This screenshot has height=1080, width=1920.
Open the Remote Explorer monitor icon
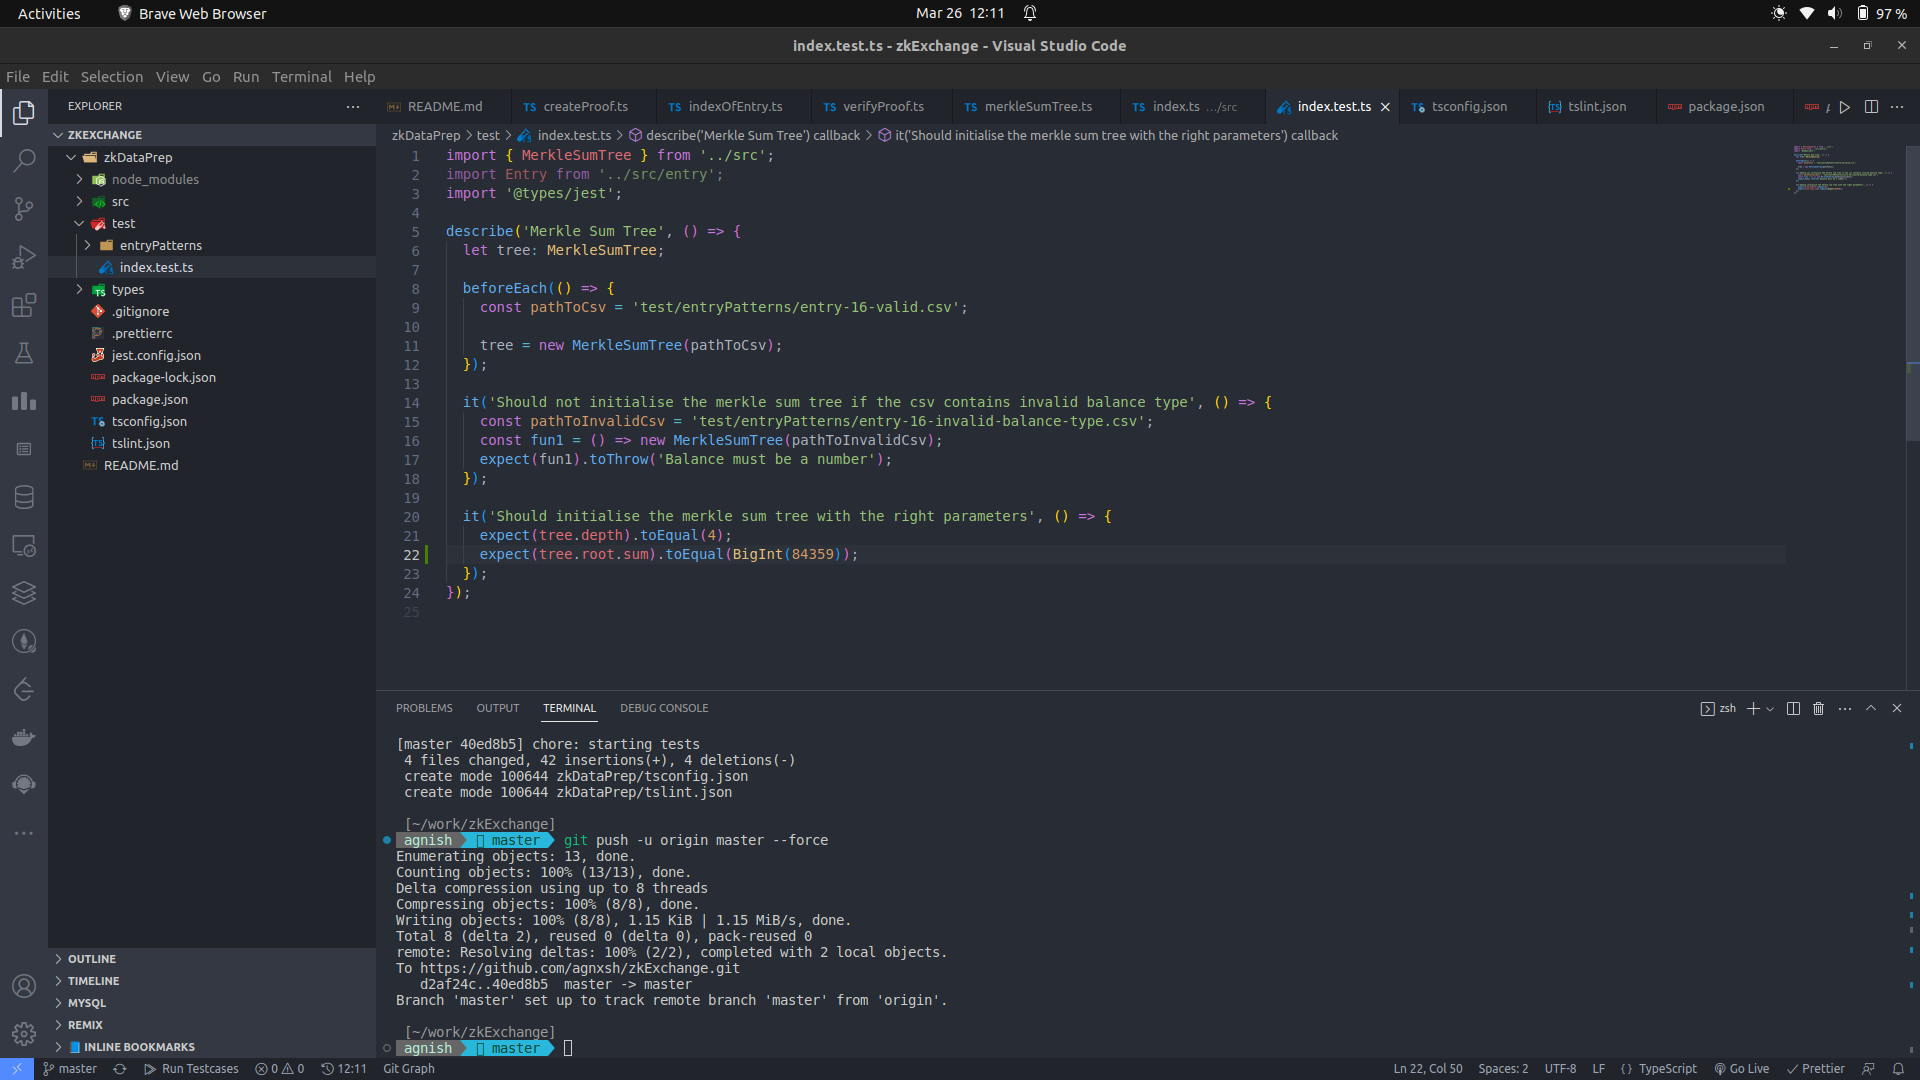(24, 545)
